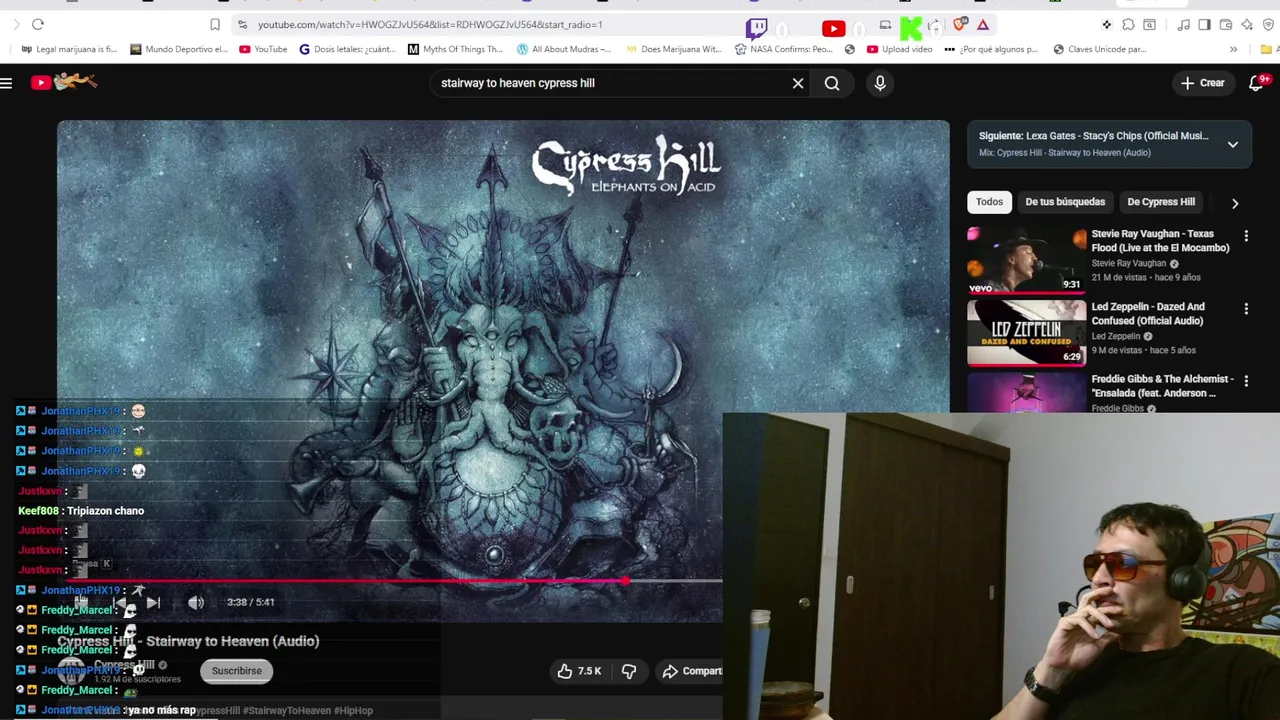Open Leo AI sparkle icon
Image resolution: width=1280 pixels, height=720 pixels.
pyautogui.click(x=1247, y=25)
